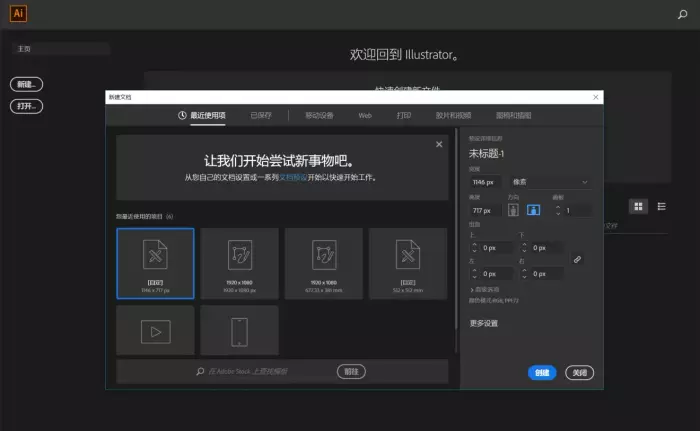Switch to the 最近使用项 tab

pyautogui.click(x=208, y=115)
